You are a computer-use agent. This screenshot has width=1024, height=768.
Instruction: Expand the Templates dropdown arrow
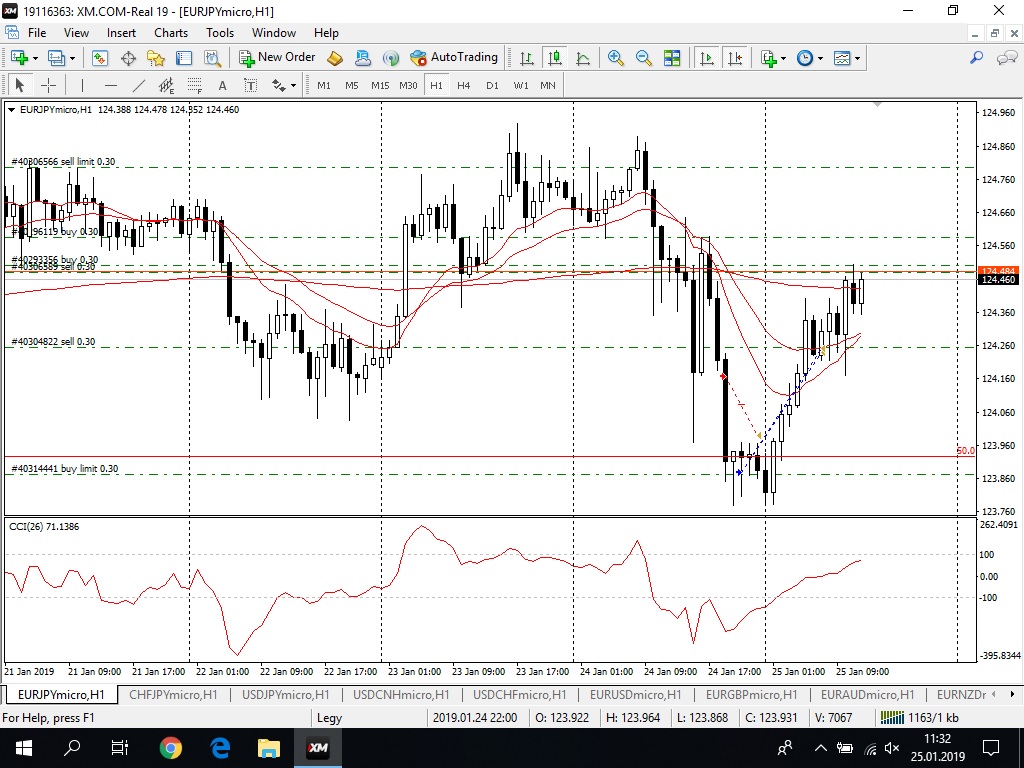pyautogui.click(x=857, y=58)
